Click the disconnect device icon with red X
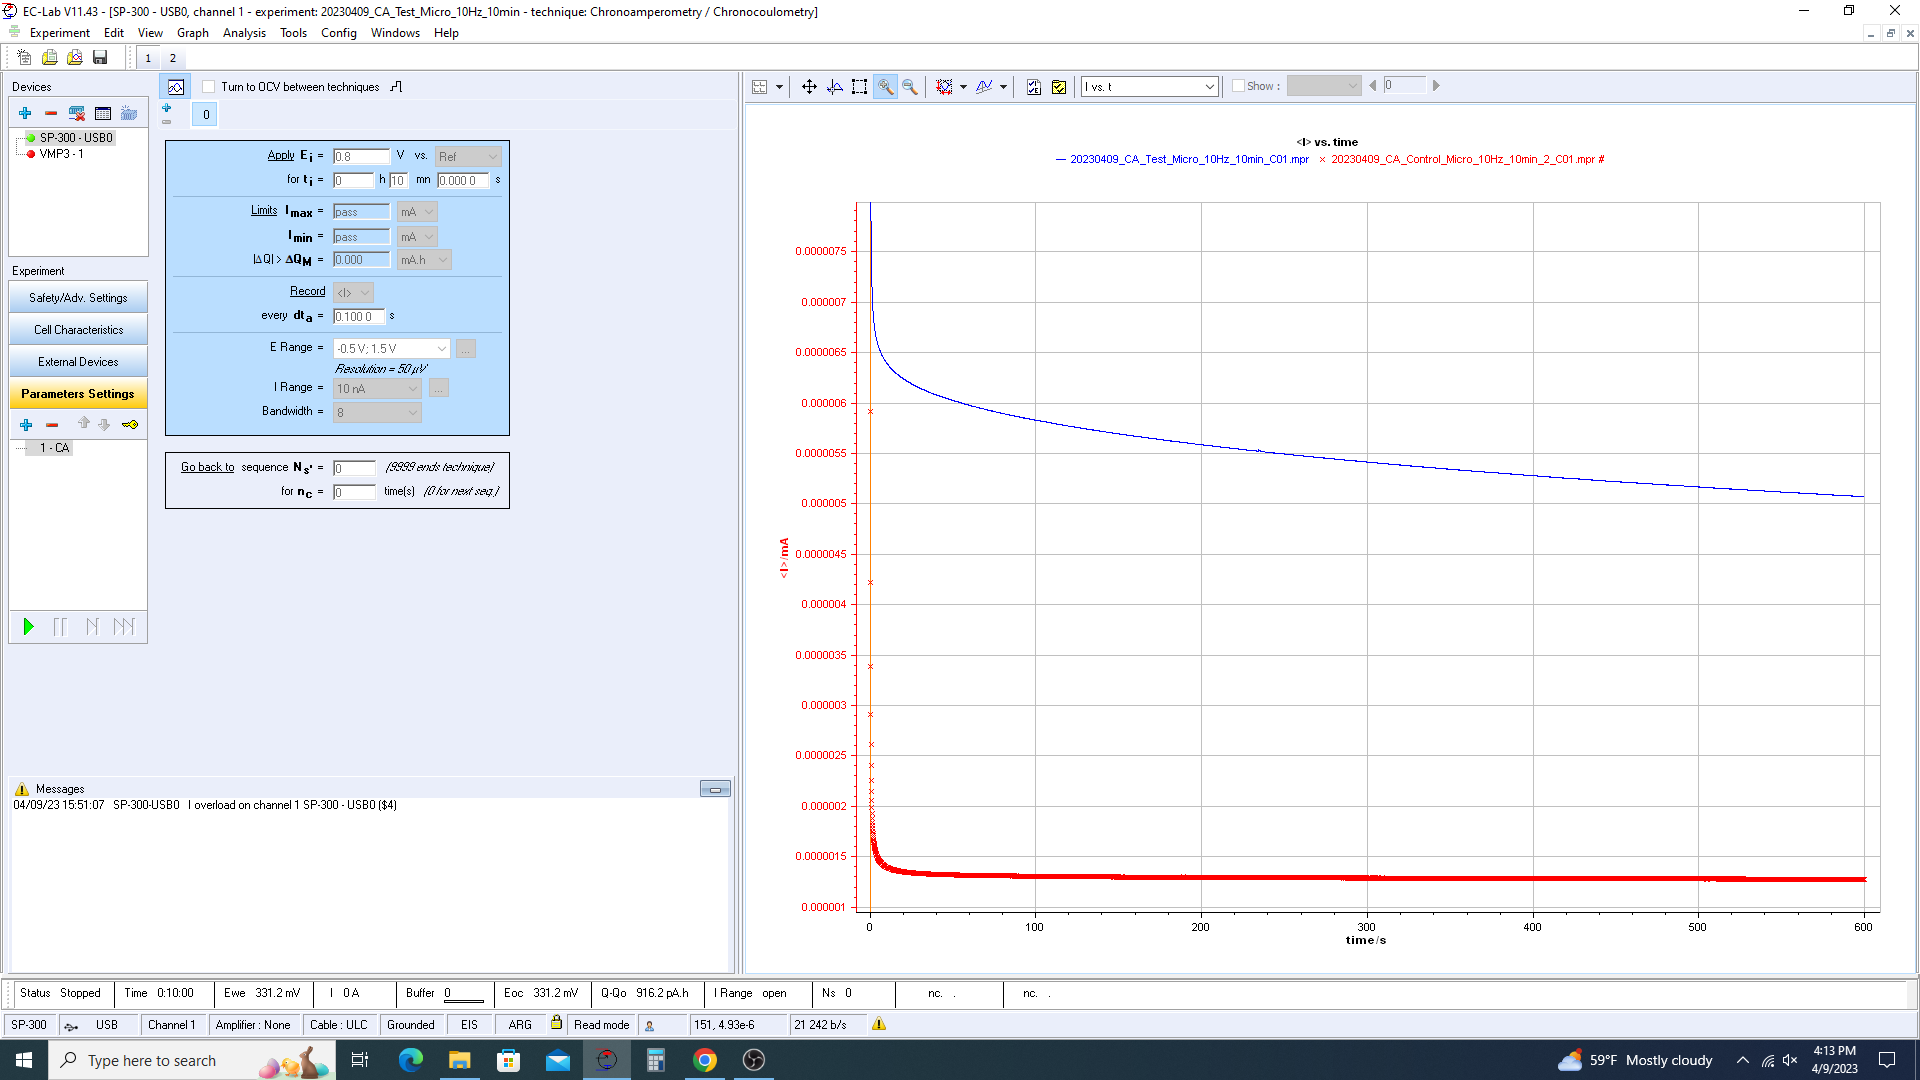This screenshot has width=1920, height=1080. pyautogui.click(x=77, y=113)
